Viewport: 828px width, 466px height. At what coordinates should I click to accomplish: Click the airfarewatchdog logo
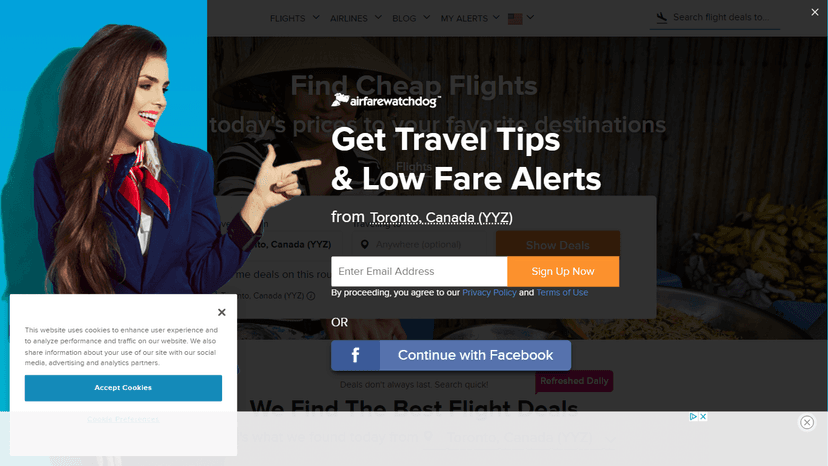[386, 100]
